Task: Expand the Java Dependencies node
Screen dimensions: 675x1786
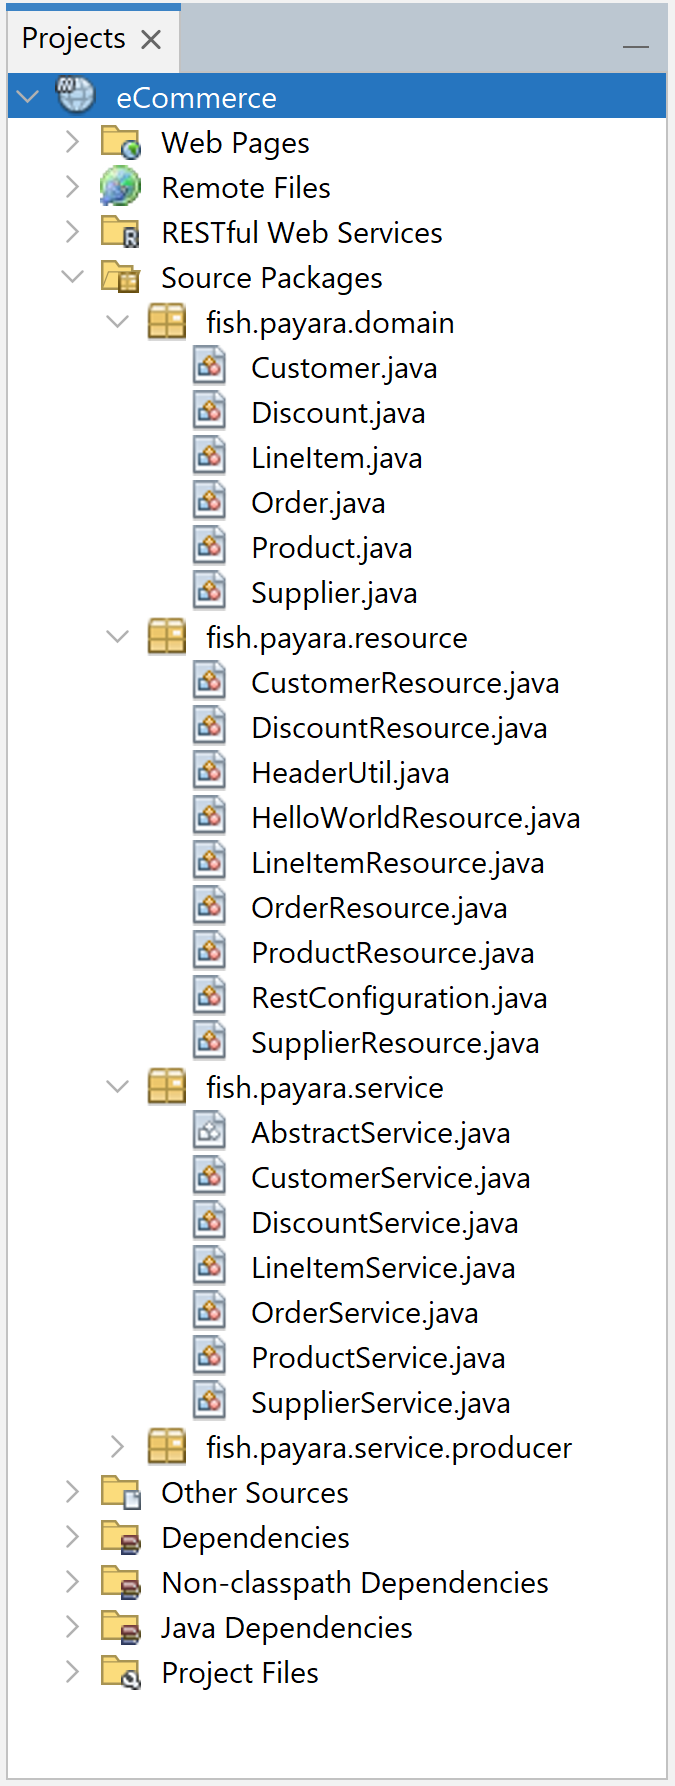Action: pyautogui.click(x=72, y=1627)
